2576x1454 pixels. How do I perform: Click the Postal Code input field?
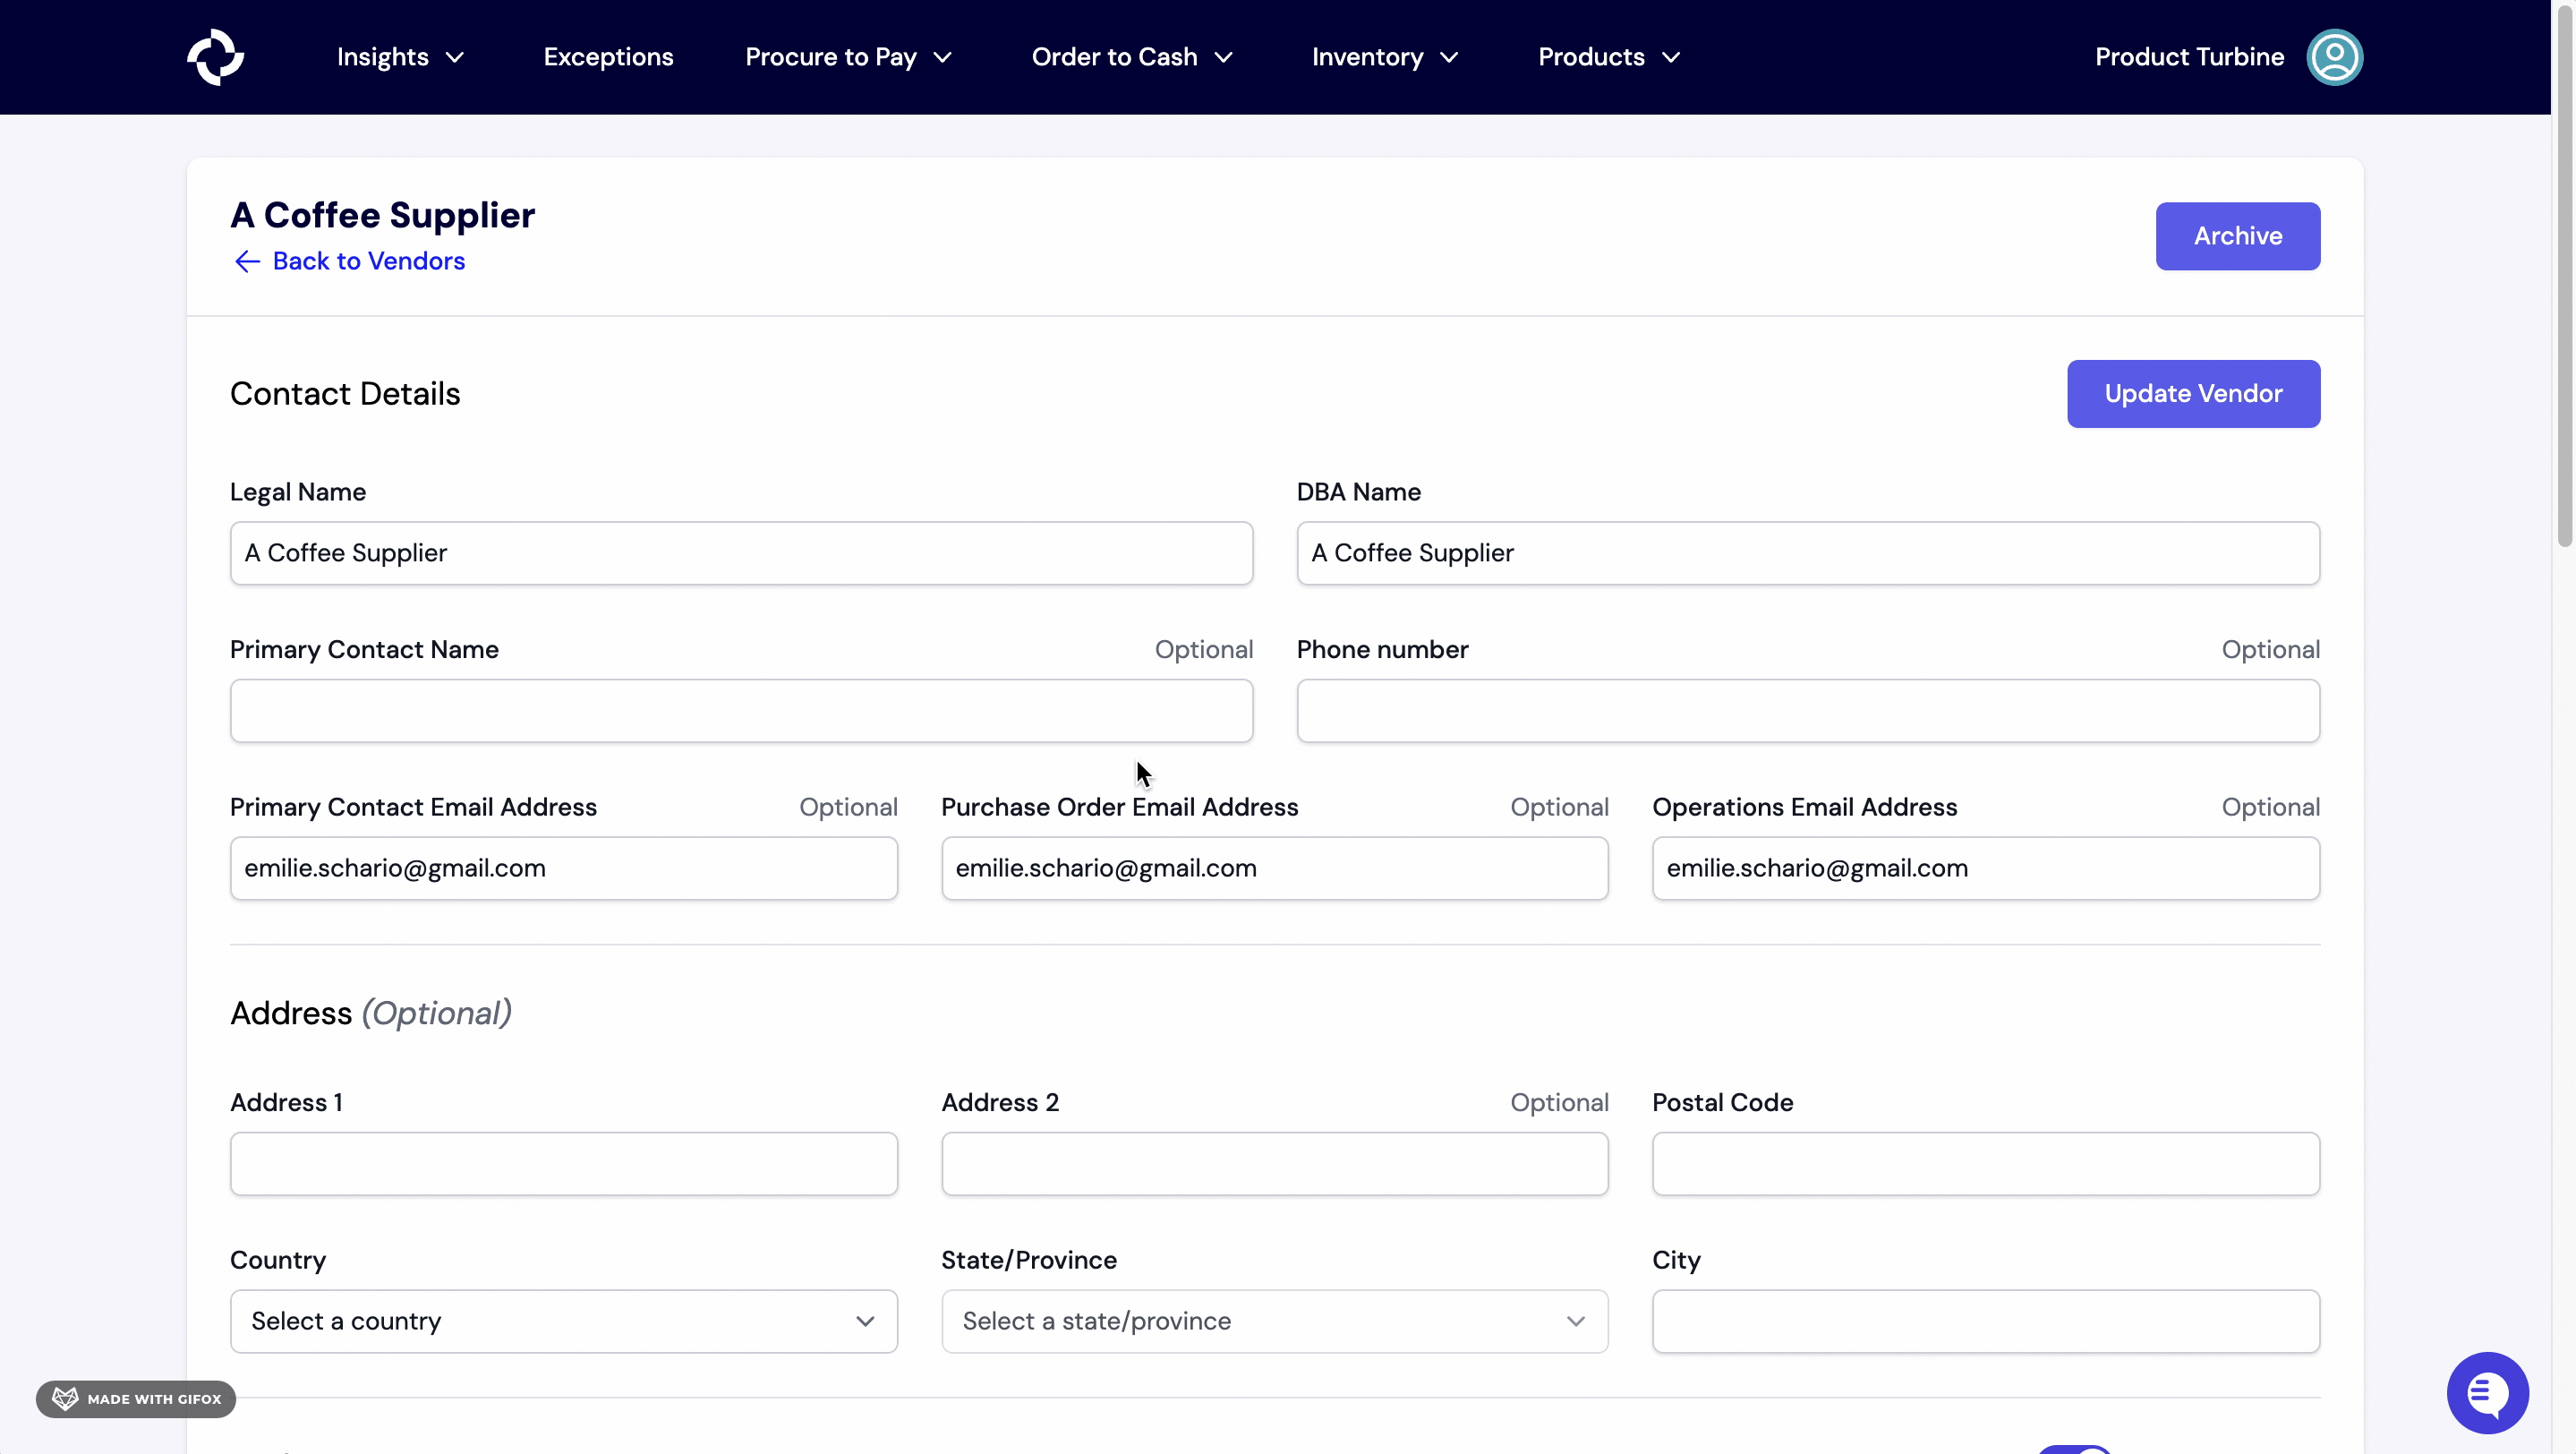click(1985, 1163)
